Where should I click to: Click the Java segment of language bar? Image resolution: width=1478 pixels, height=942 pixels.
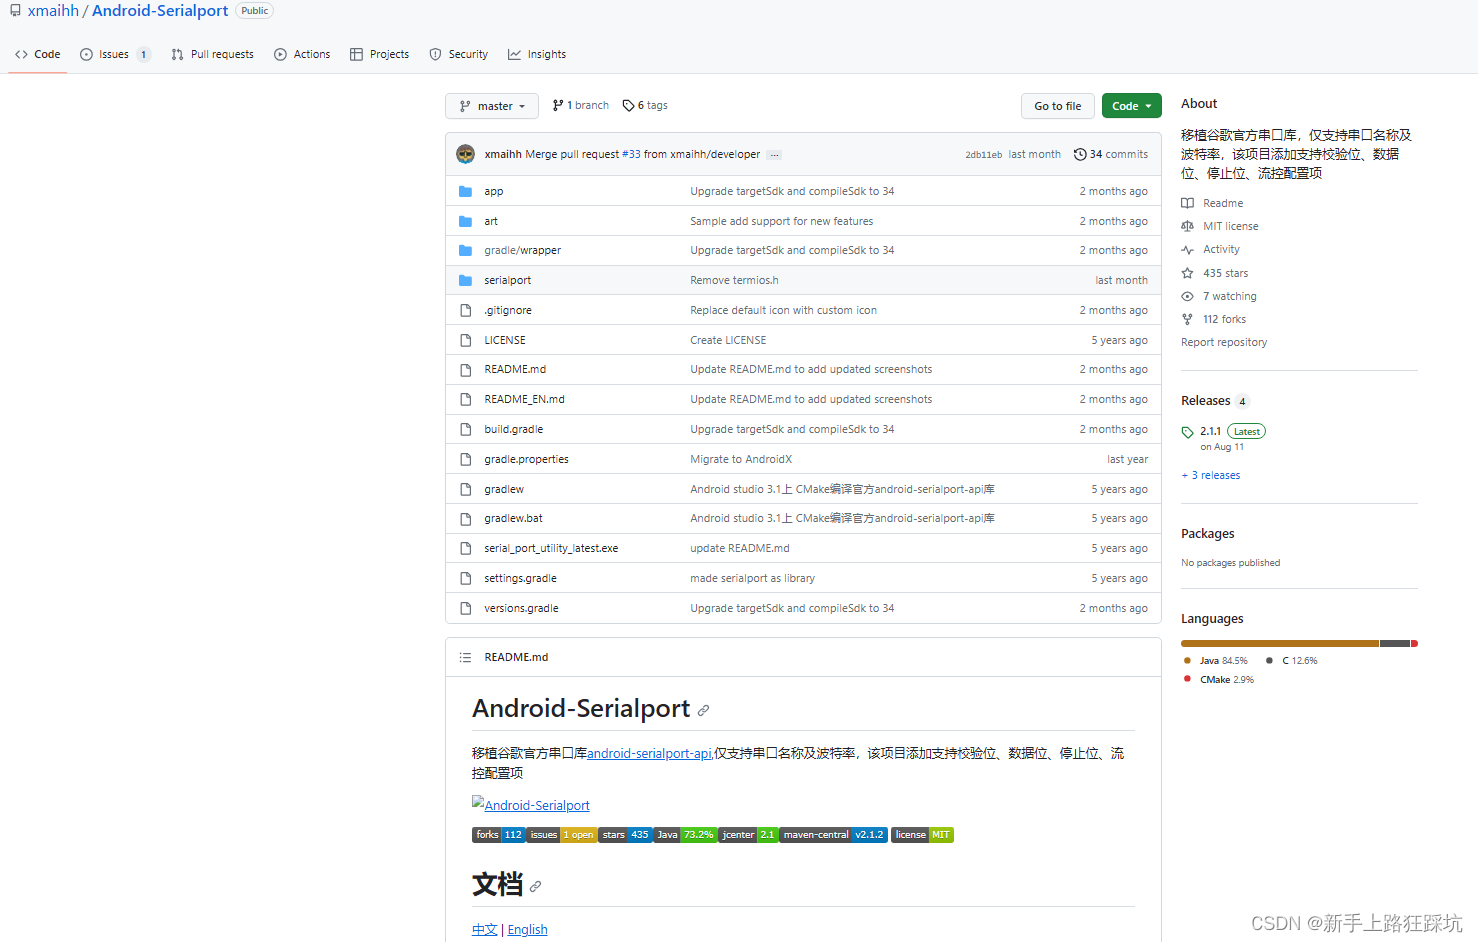coord(1280,643)
